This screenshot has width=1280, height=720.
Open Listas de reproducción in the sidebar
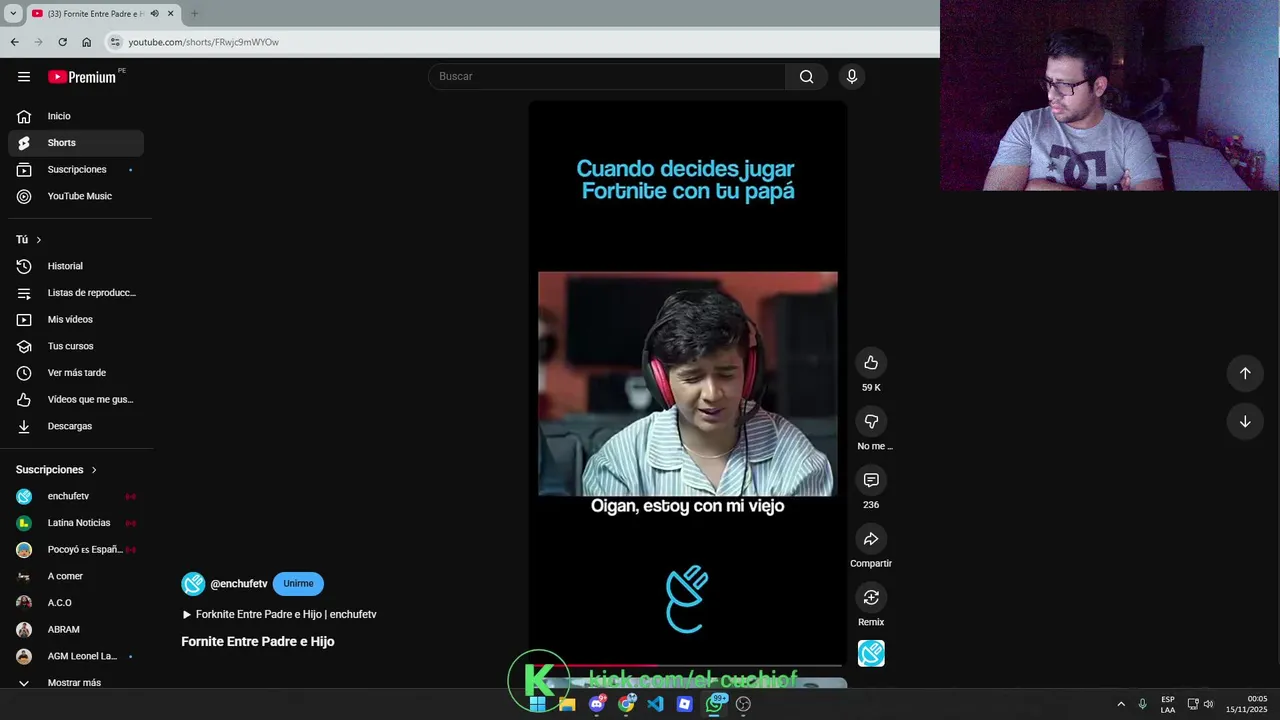point(76,293)
